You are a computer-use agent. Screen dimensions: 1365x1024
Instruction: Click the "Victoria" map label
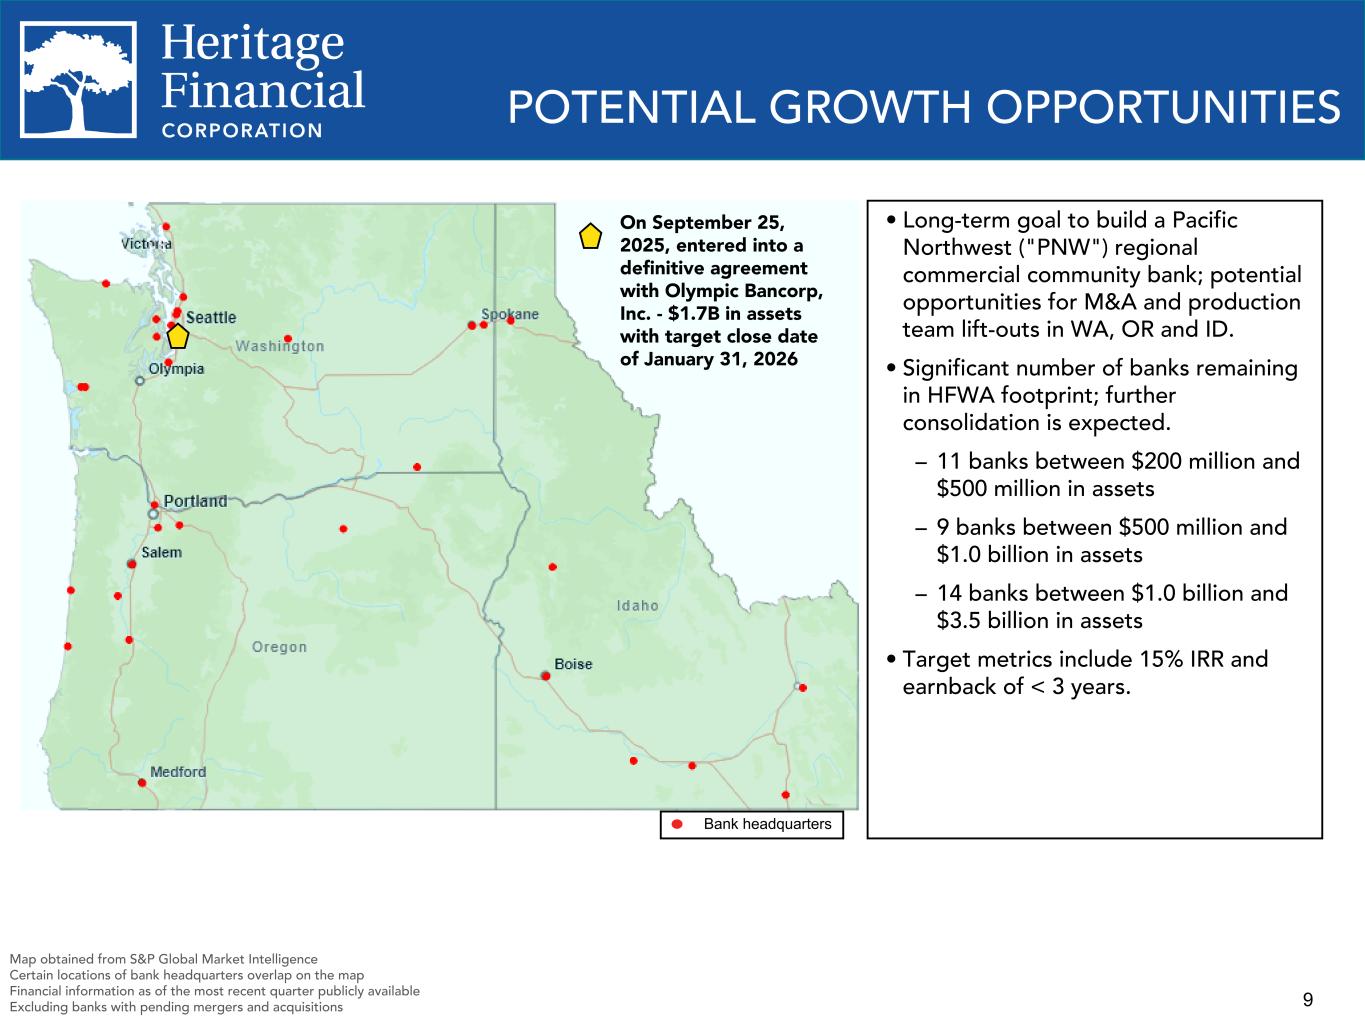click(146, 244)
